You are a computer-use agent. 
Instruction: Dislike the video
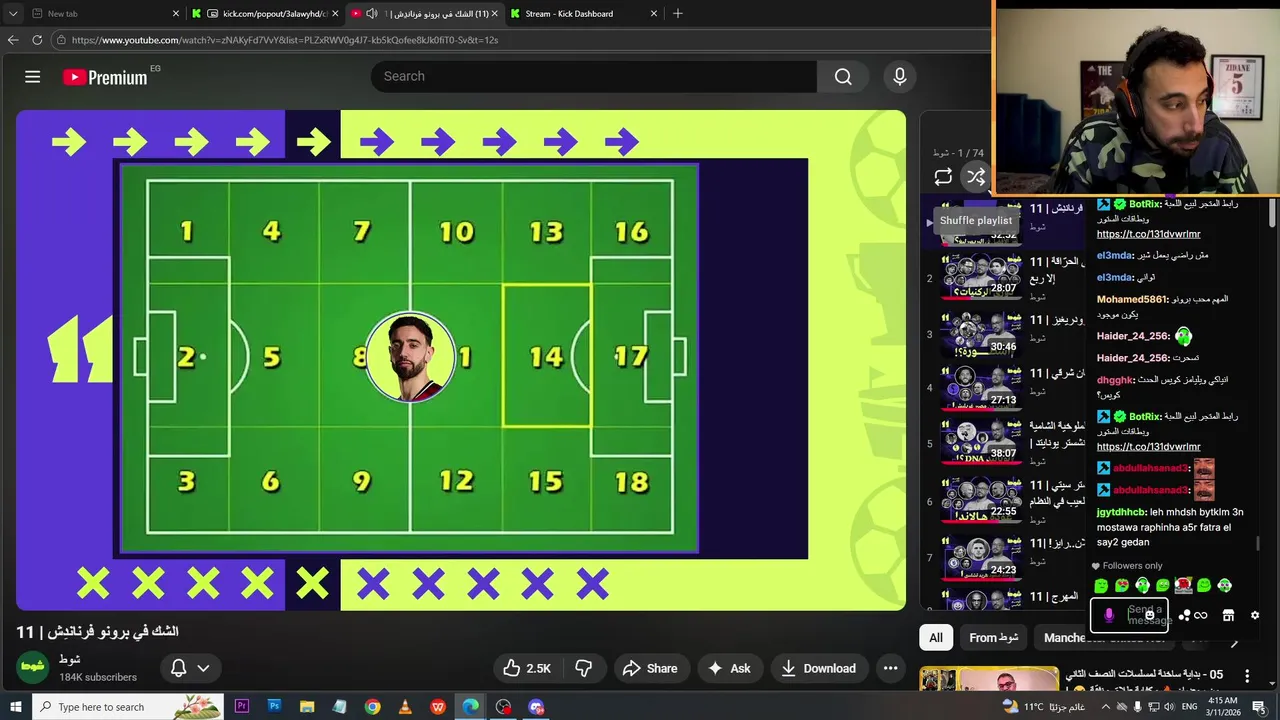click(x=583, y=668)
